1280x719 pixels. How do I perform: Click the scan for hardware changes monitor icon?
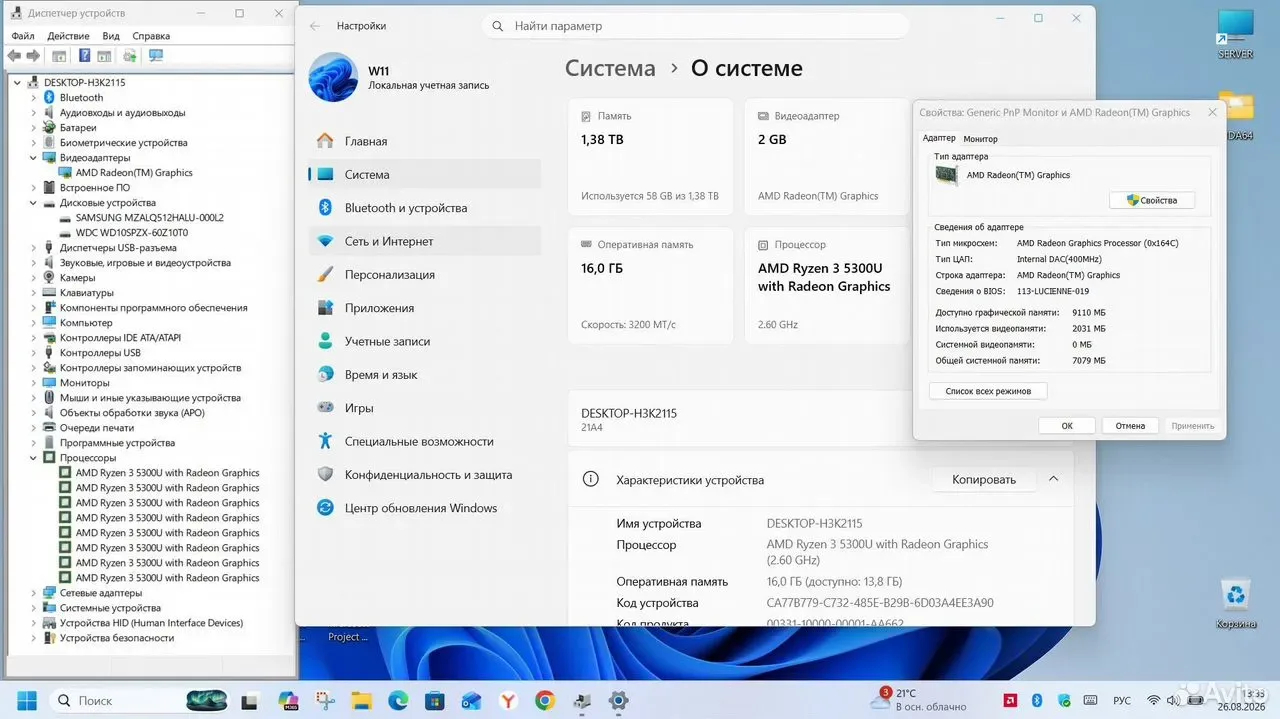[x=155, y=56]
